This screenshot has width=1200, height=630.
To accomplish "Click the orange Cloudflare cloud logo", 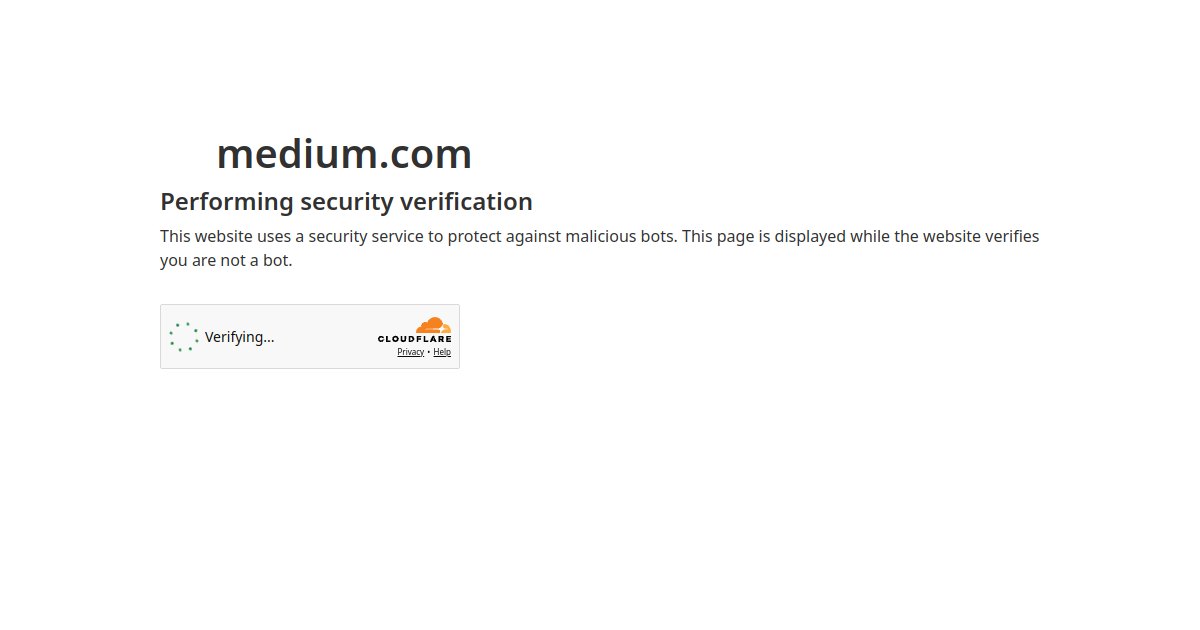I will coord(434,325).
